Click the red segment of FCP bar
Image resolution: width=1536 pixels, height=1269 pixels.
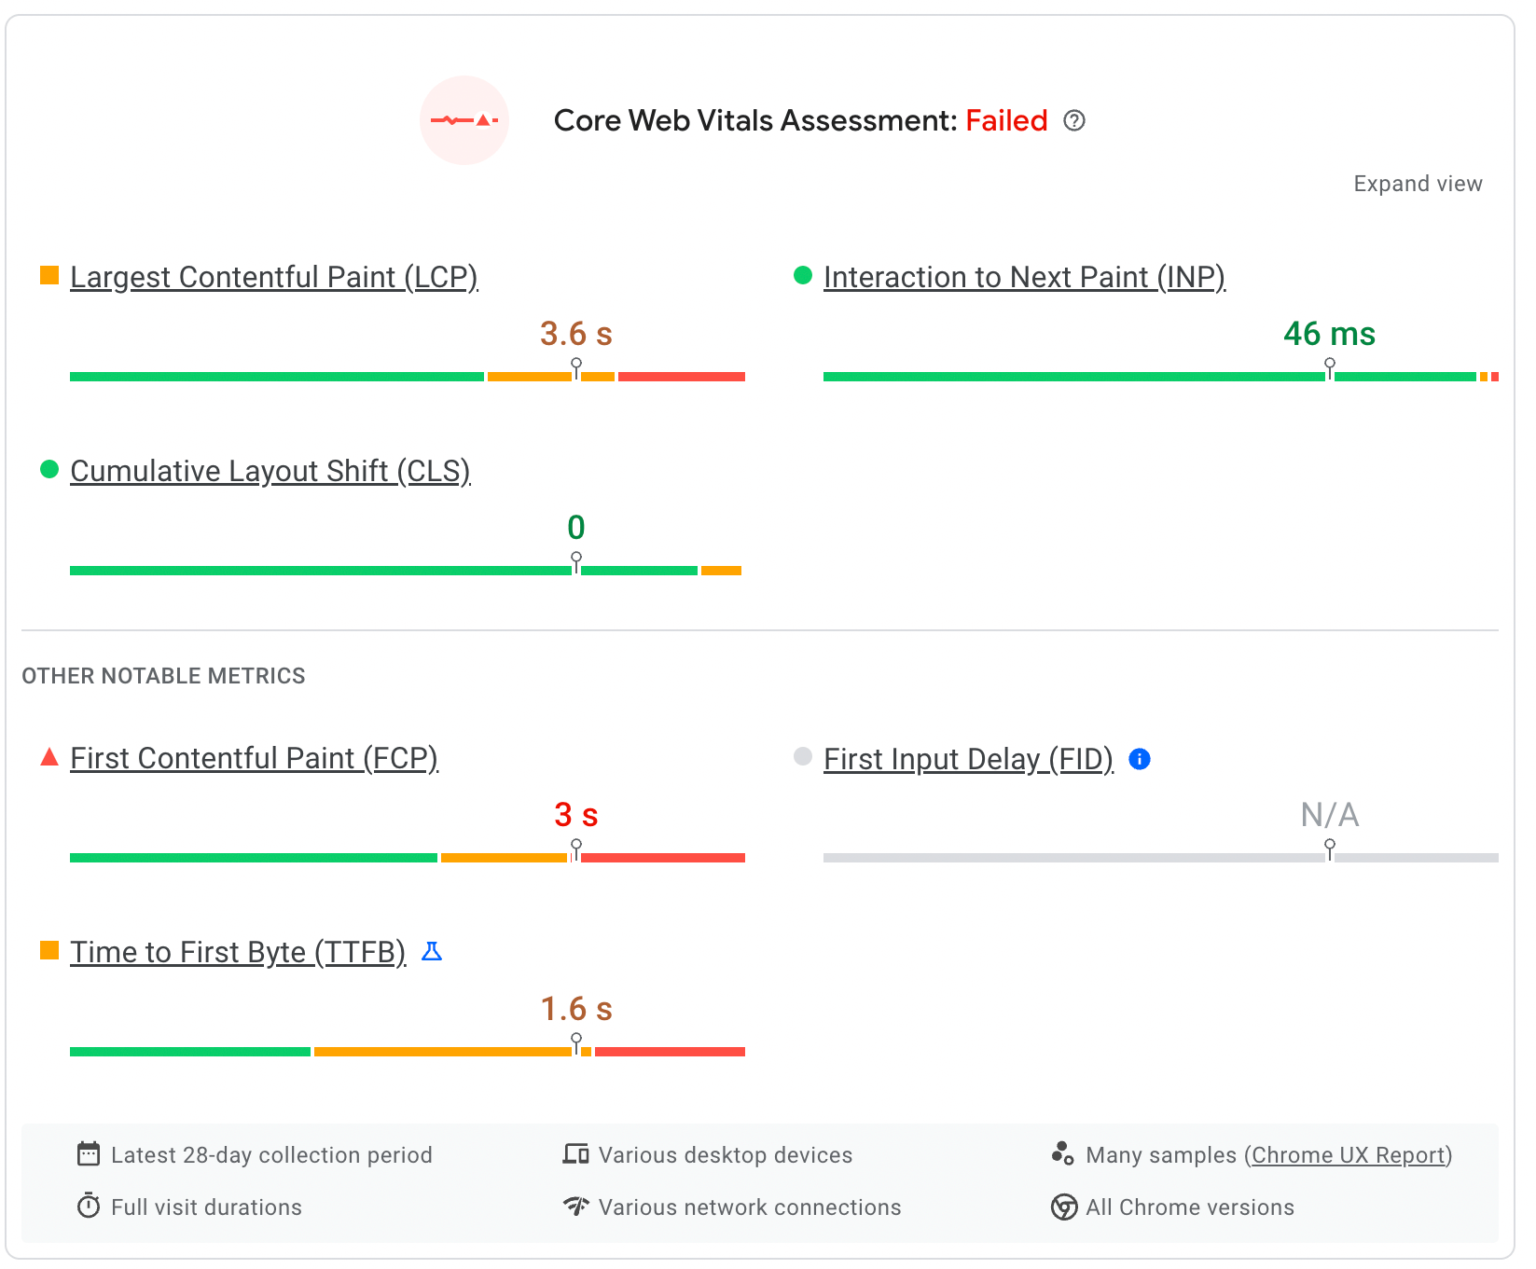pyautogui.click(x=662, y=858)
